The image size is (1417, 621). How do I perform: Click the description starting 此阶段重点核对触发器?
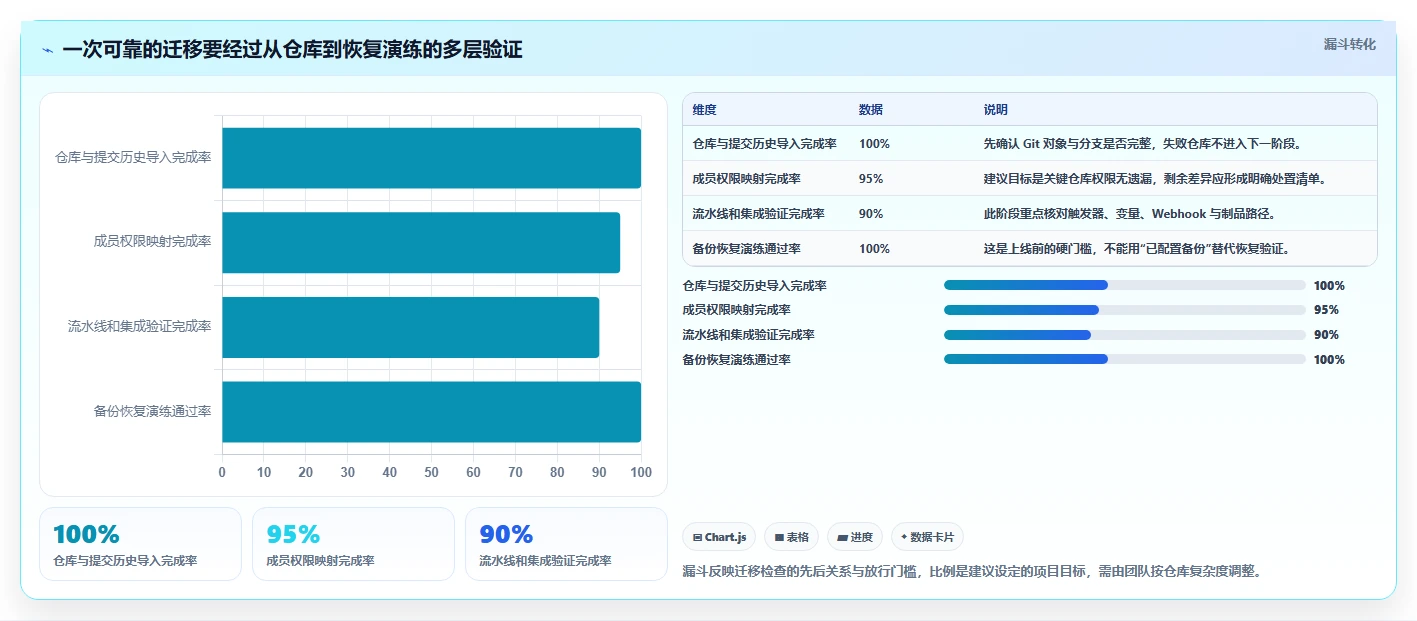click(x=1129, y=214)
